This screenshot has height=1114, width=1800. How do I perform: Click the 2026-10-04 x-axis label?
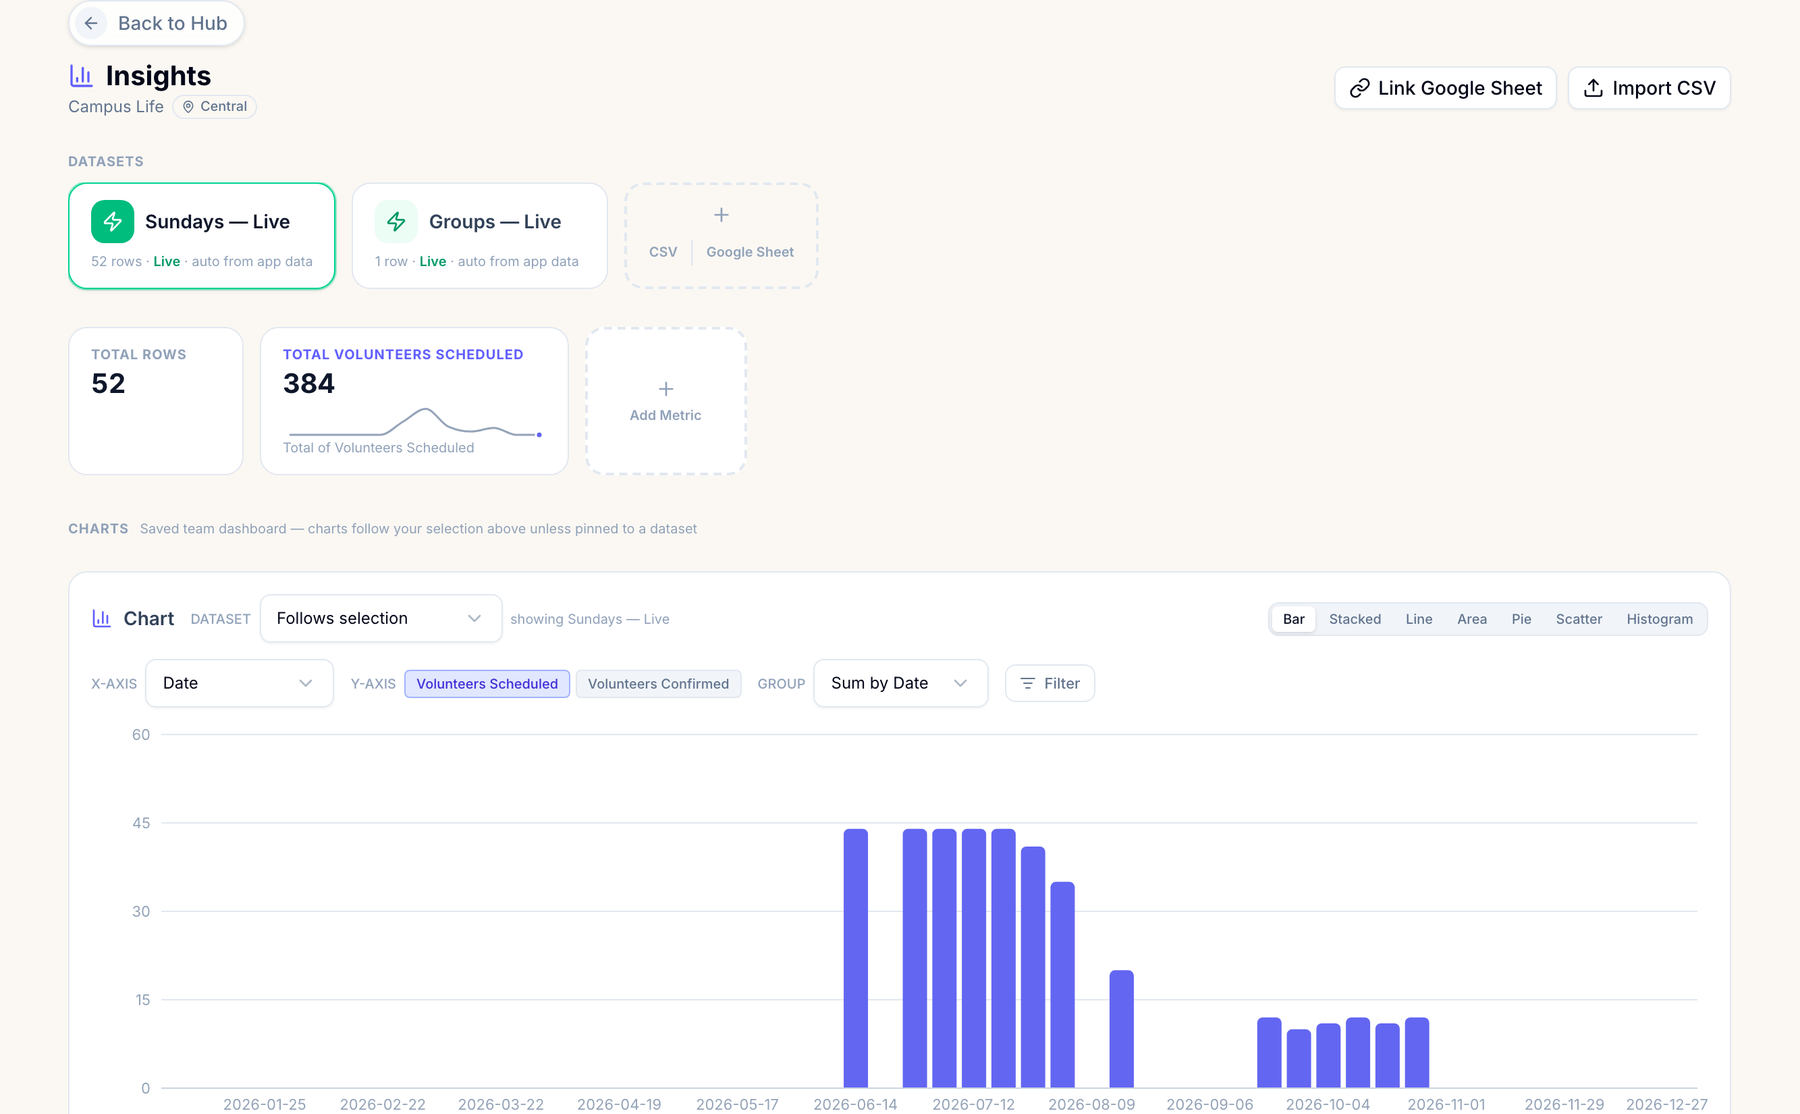[1328, 1104]
